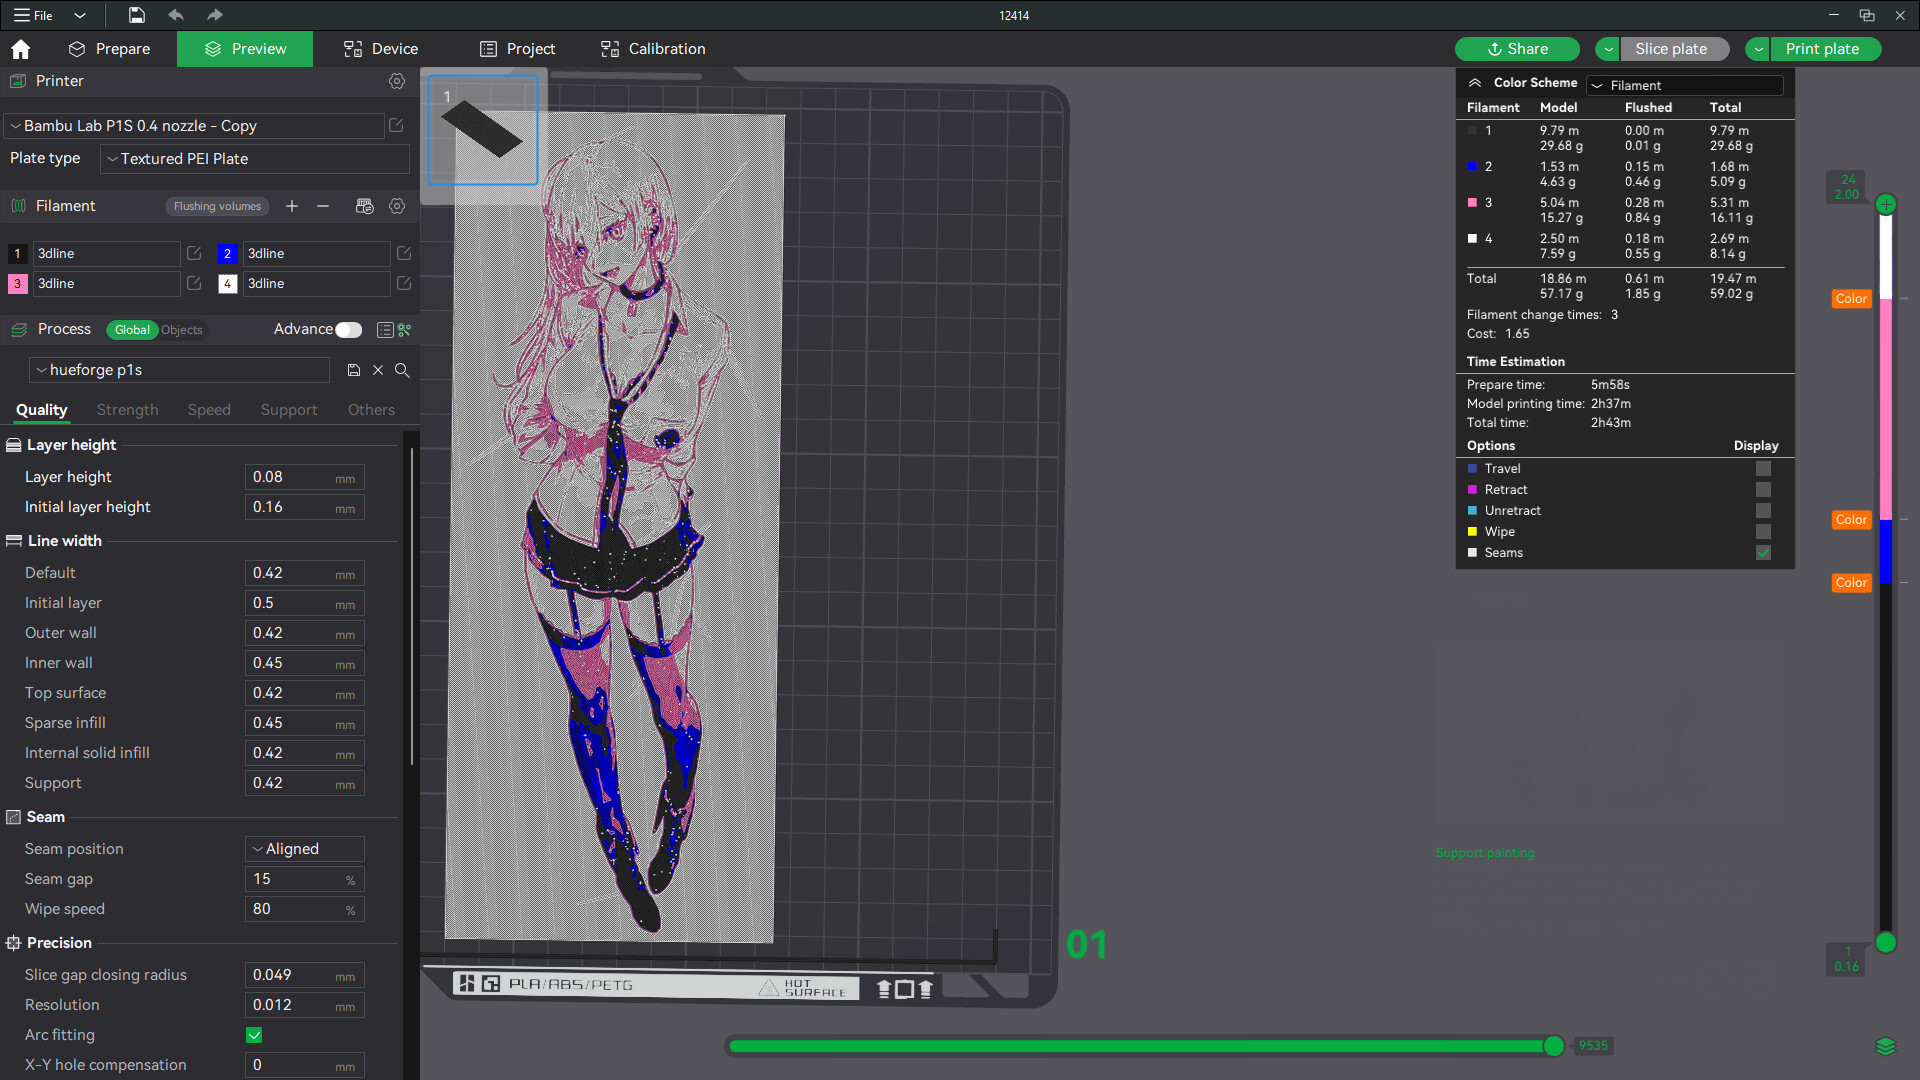Switch to the Project tab
This screenshot has height=1080, width=1920.
[518, 49]
